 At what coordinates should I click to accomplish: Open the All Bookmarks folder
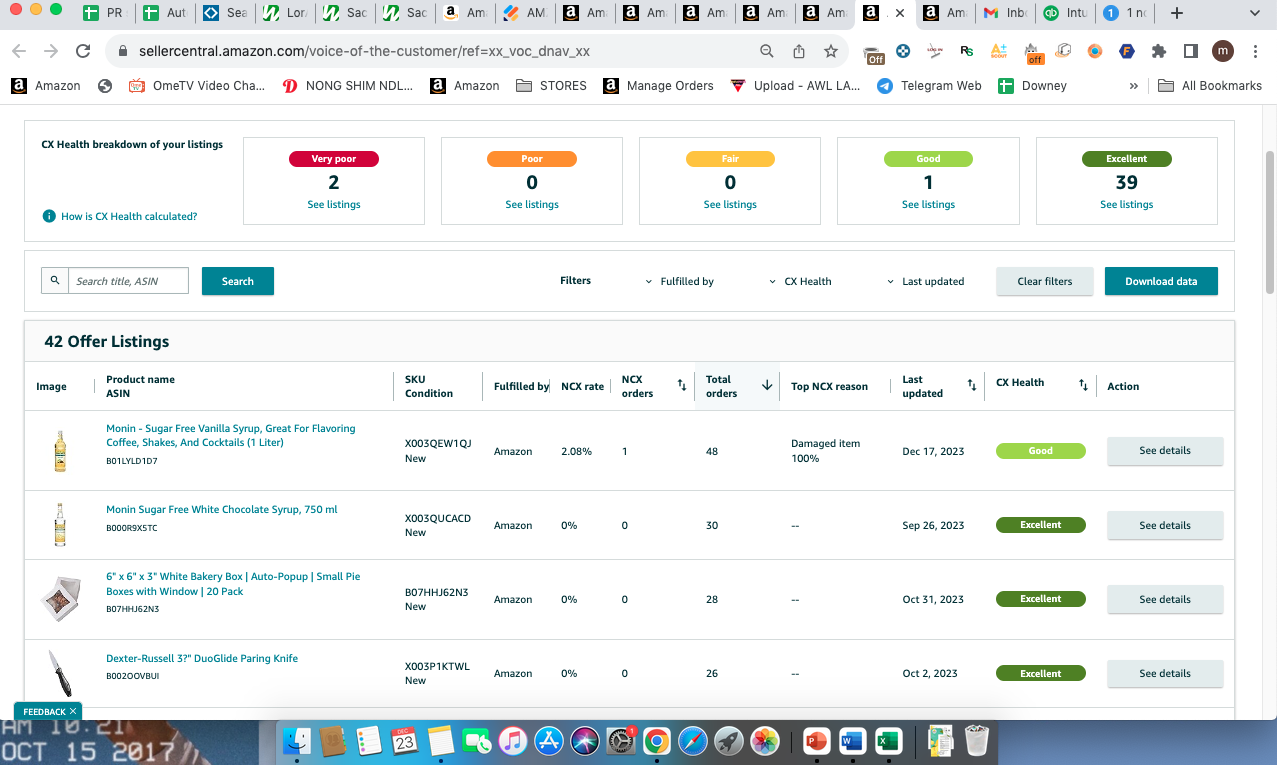click(x=1209, y=86)
